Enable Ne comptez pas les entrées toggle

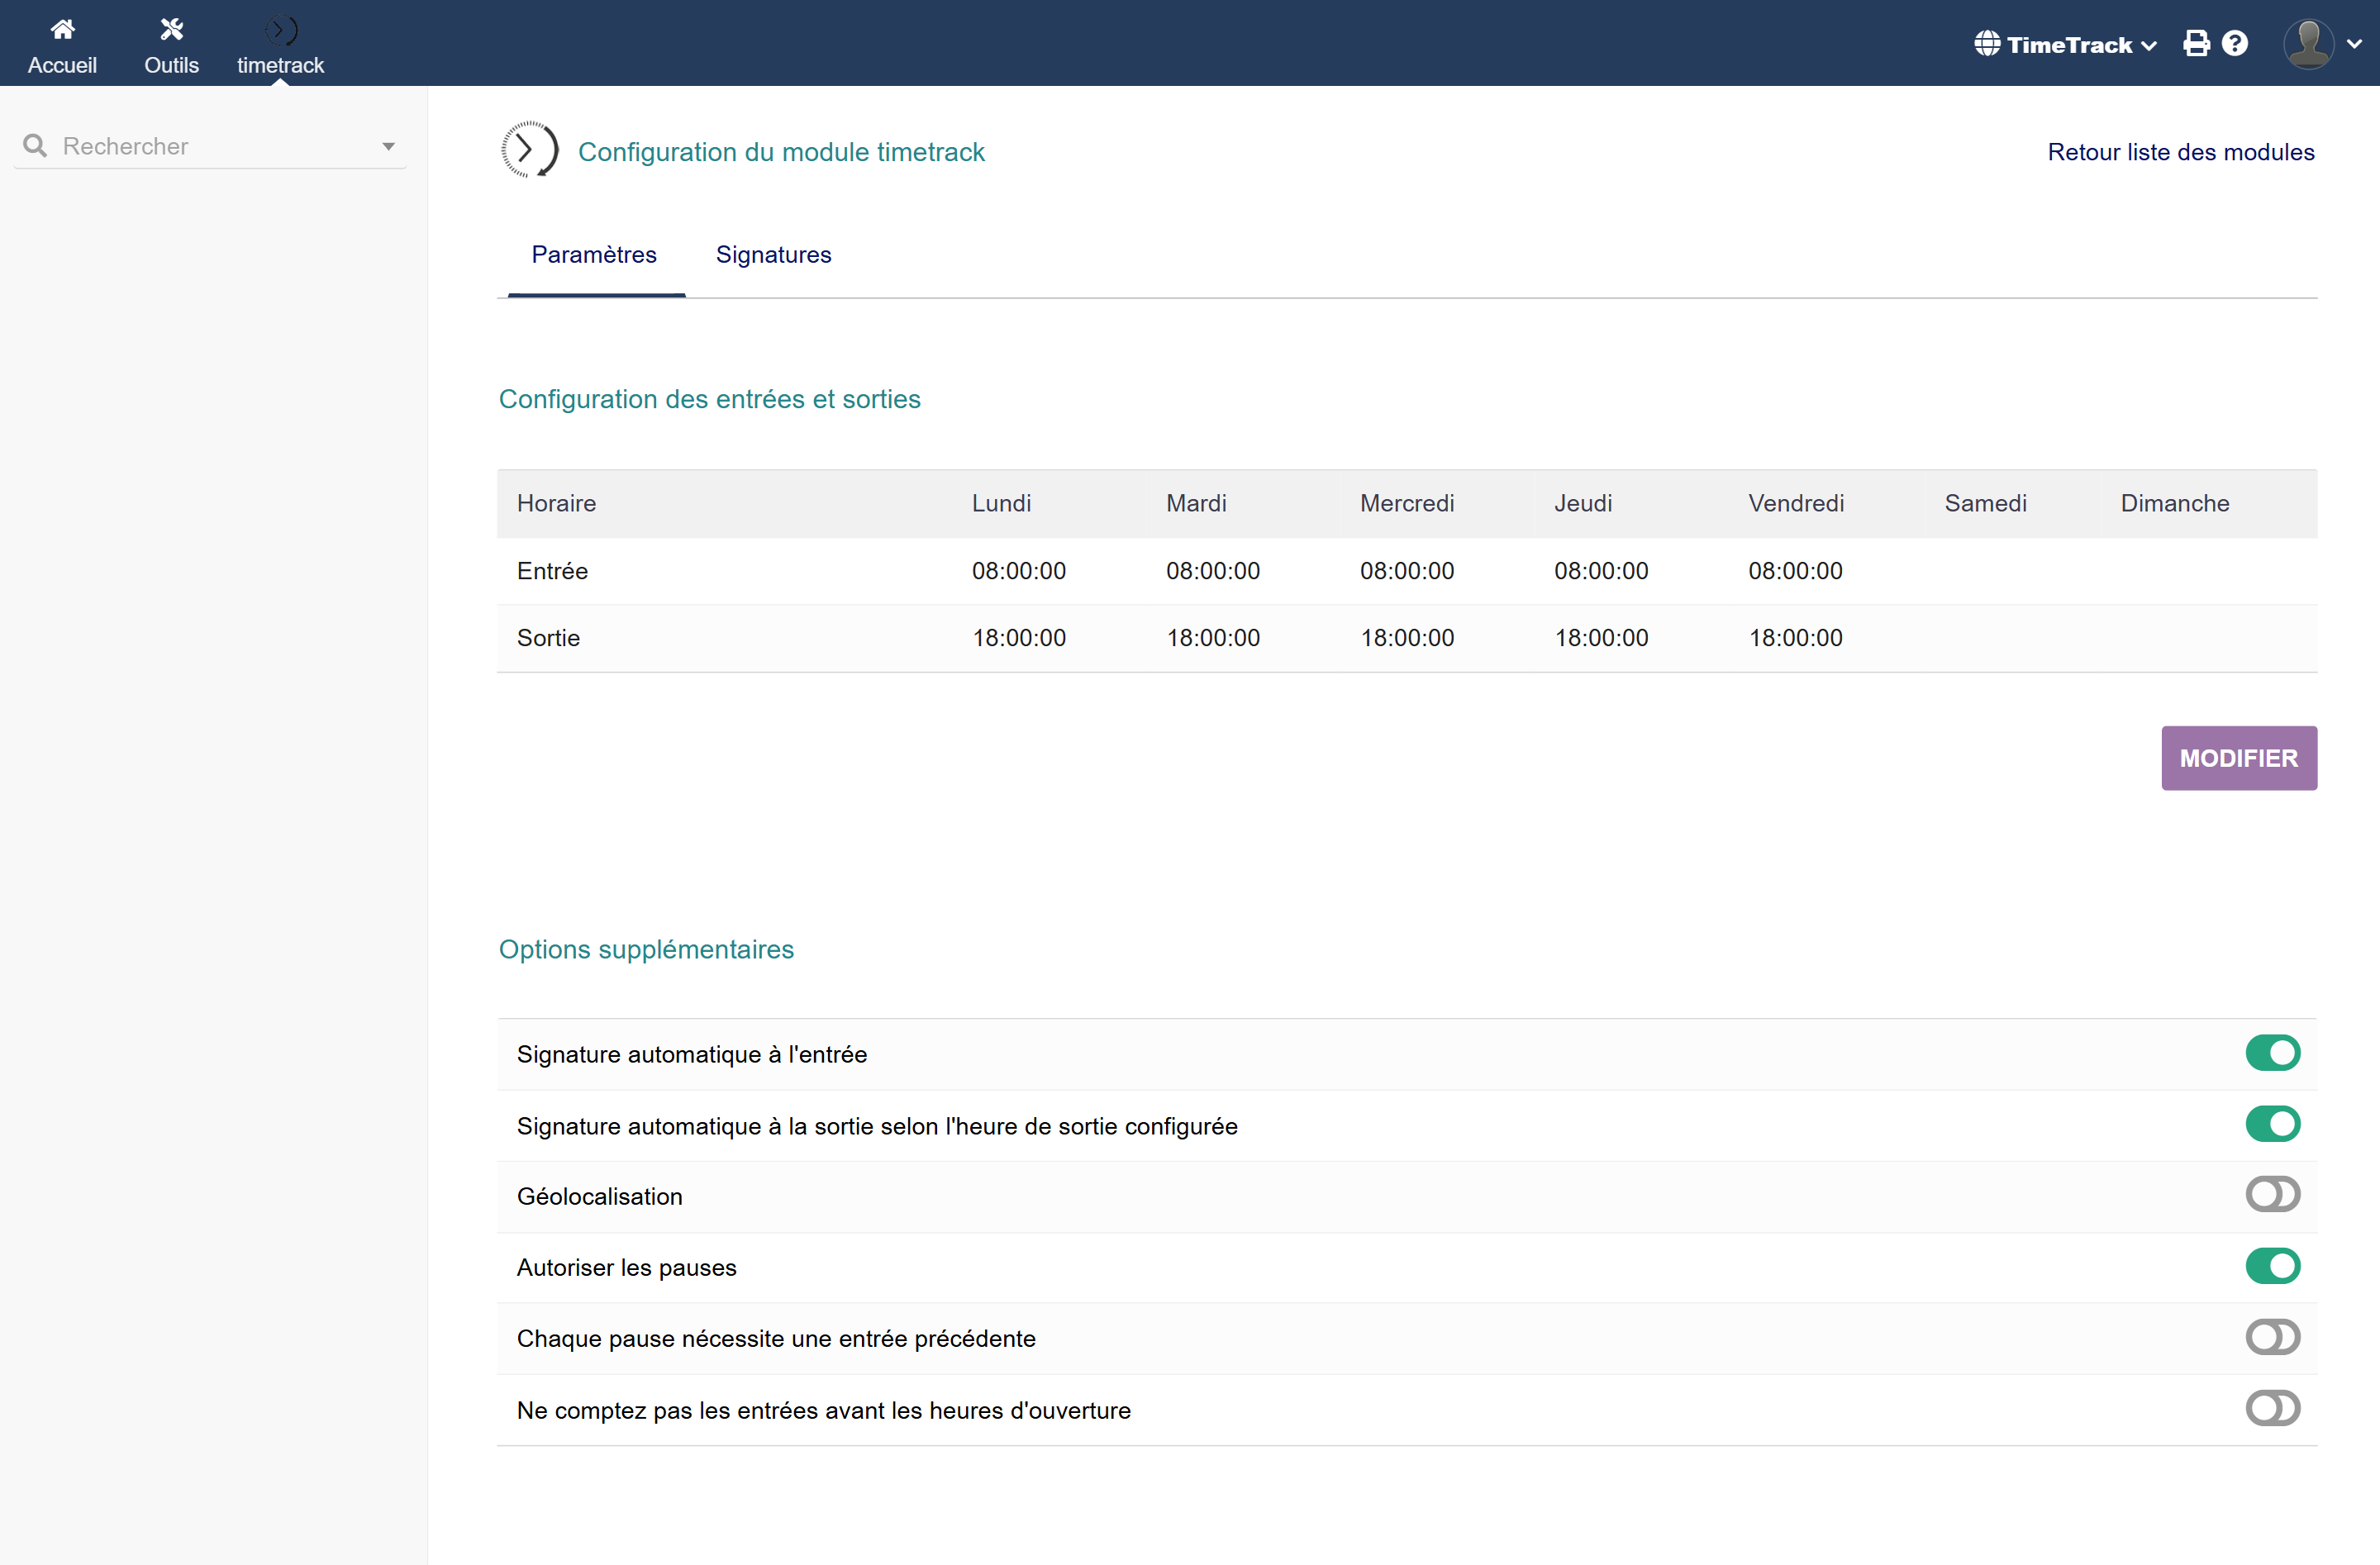2272,1408
